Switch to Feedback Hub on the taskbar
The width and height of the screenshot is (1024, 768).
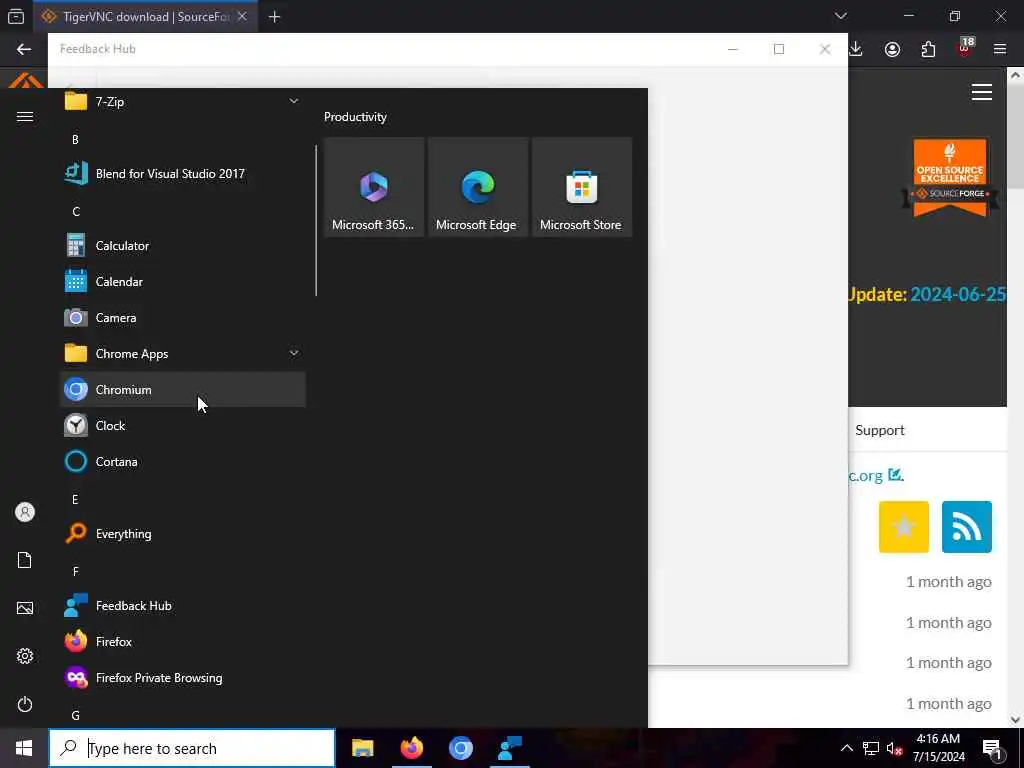click(x=509, y=748)
